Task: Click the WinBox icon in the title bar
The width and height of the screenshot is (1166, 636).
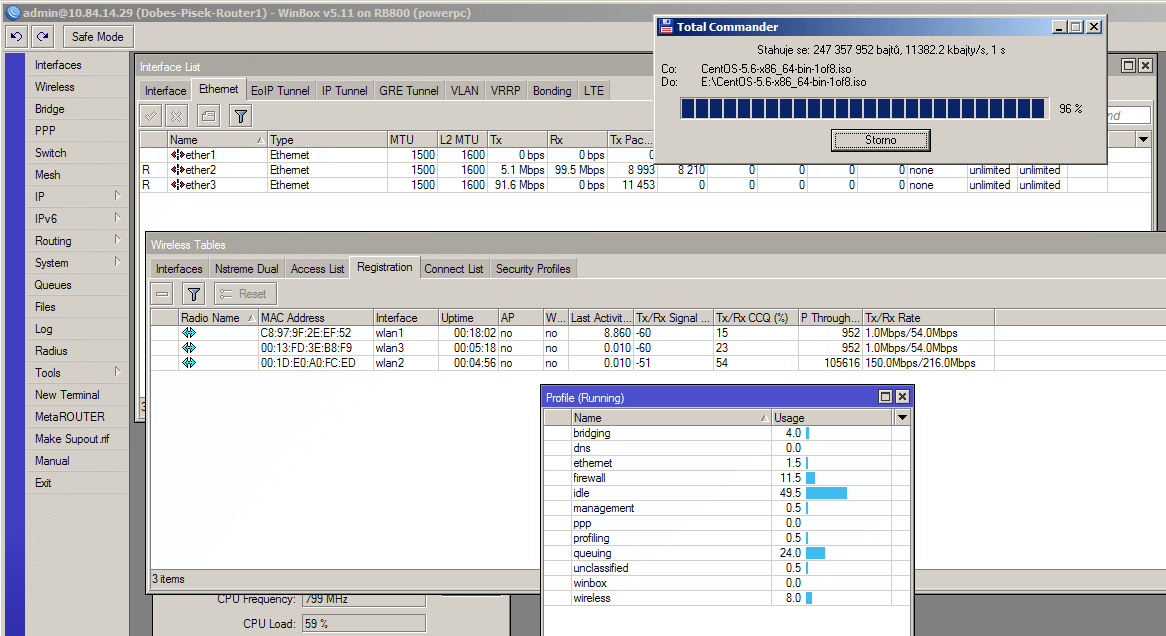Action: (13, 12)
